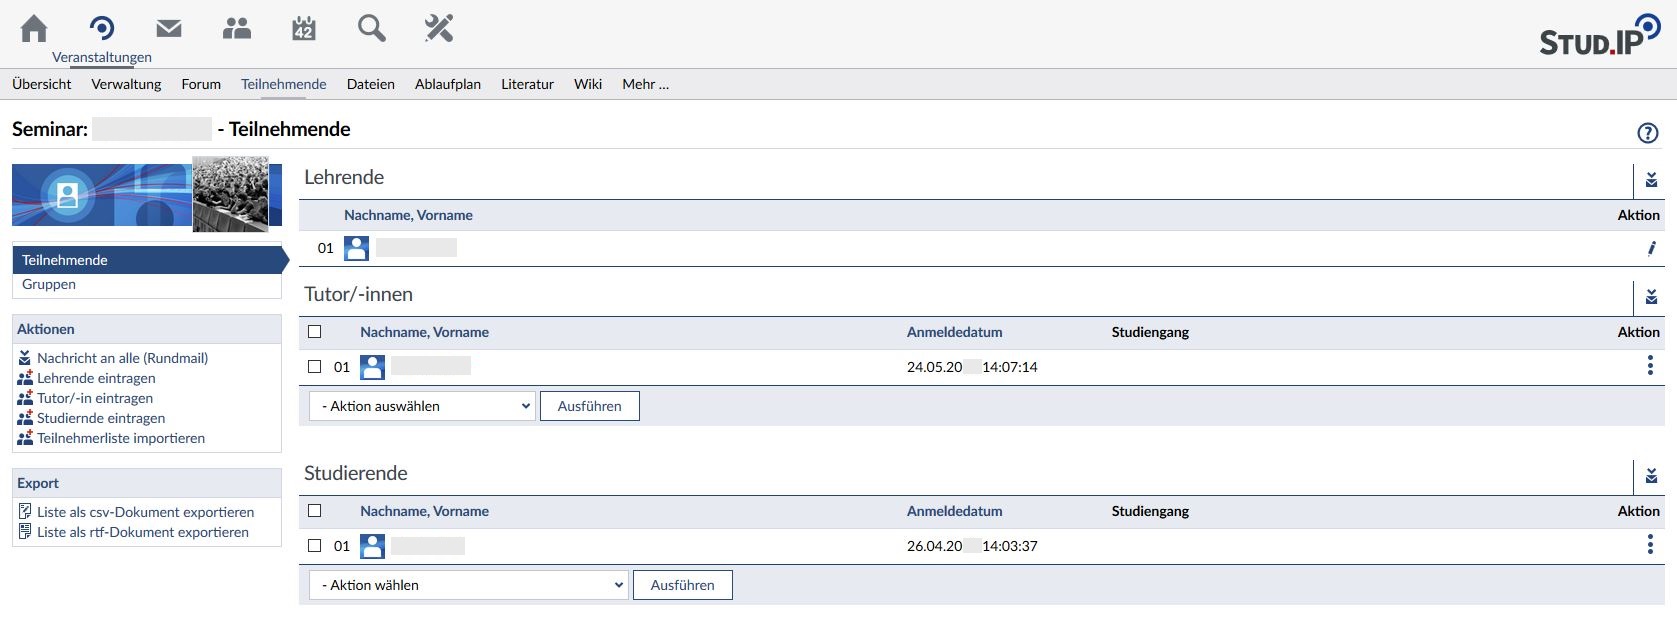Open the calendar planner icon
The width and height of the screenshot is (1677, 621).
[304, 29]
